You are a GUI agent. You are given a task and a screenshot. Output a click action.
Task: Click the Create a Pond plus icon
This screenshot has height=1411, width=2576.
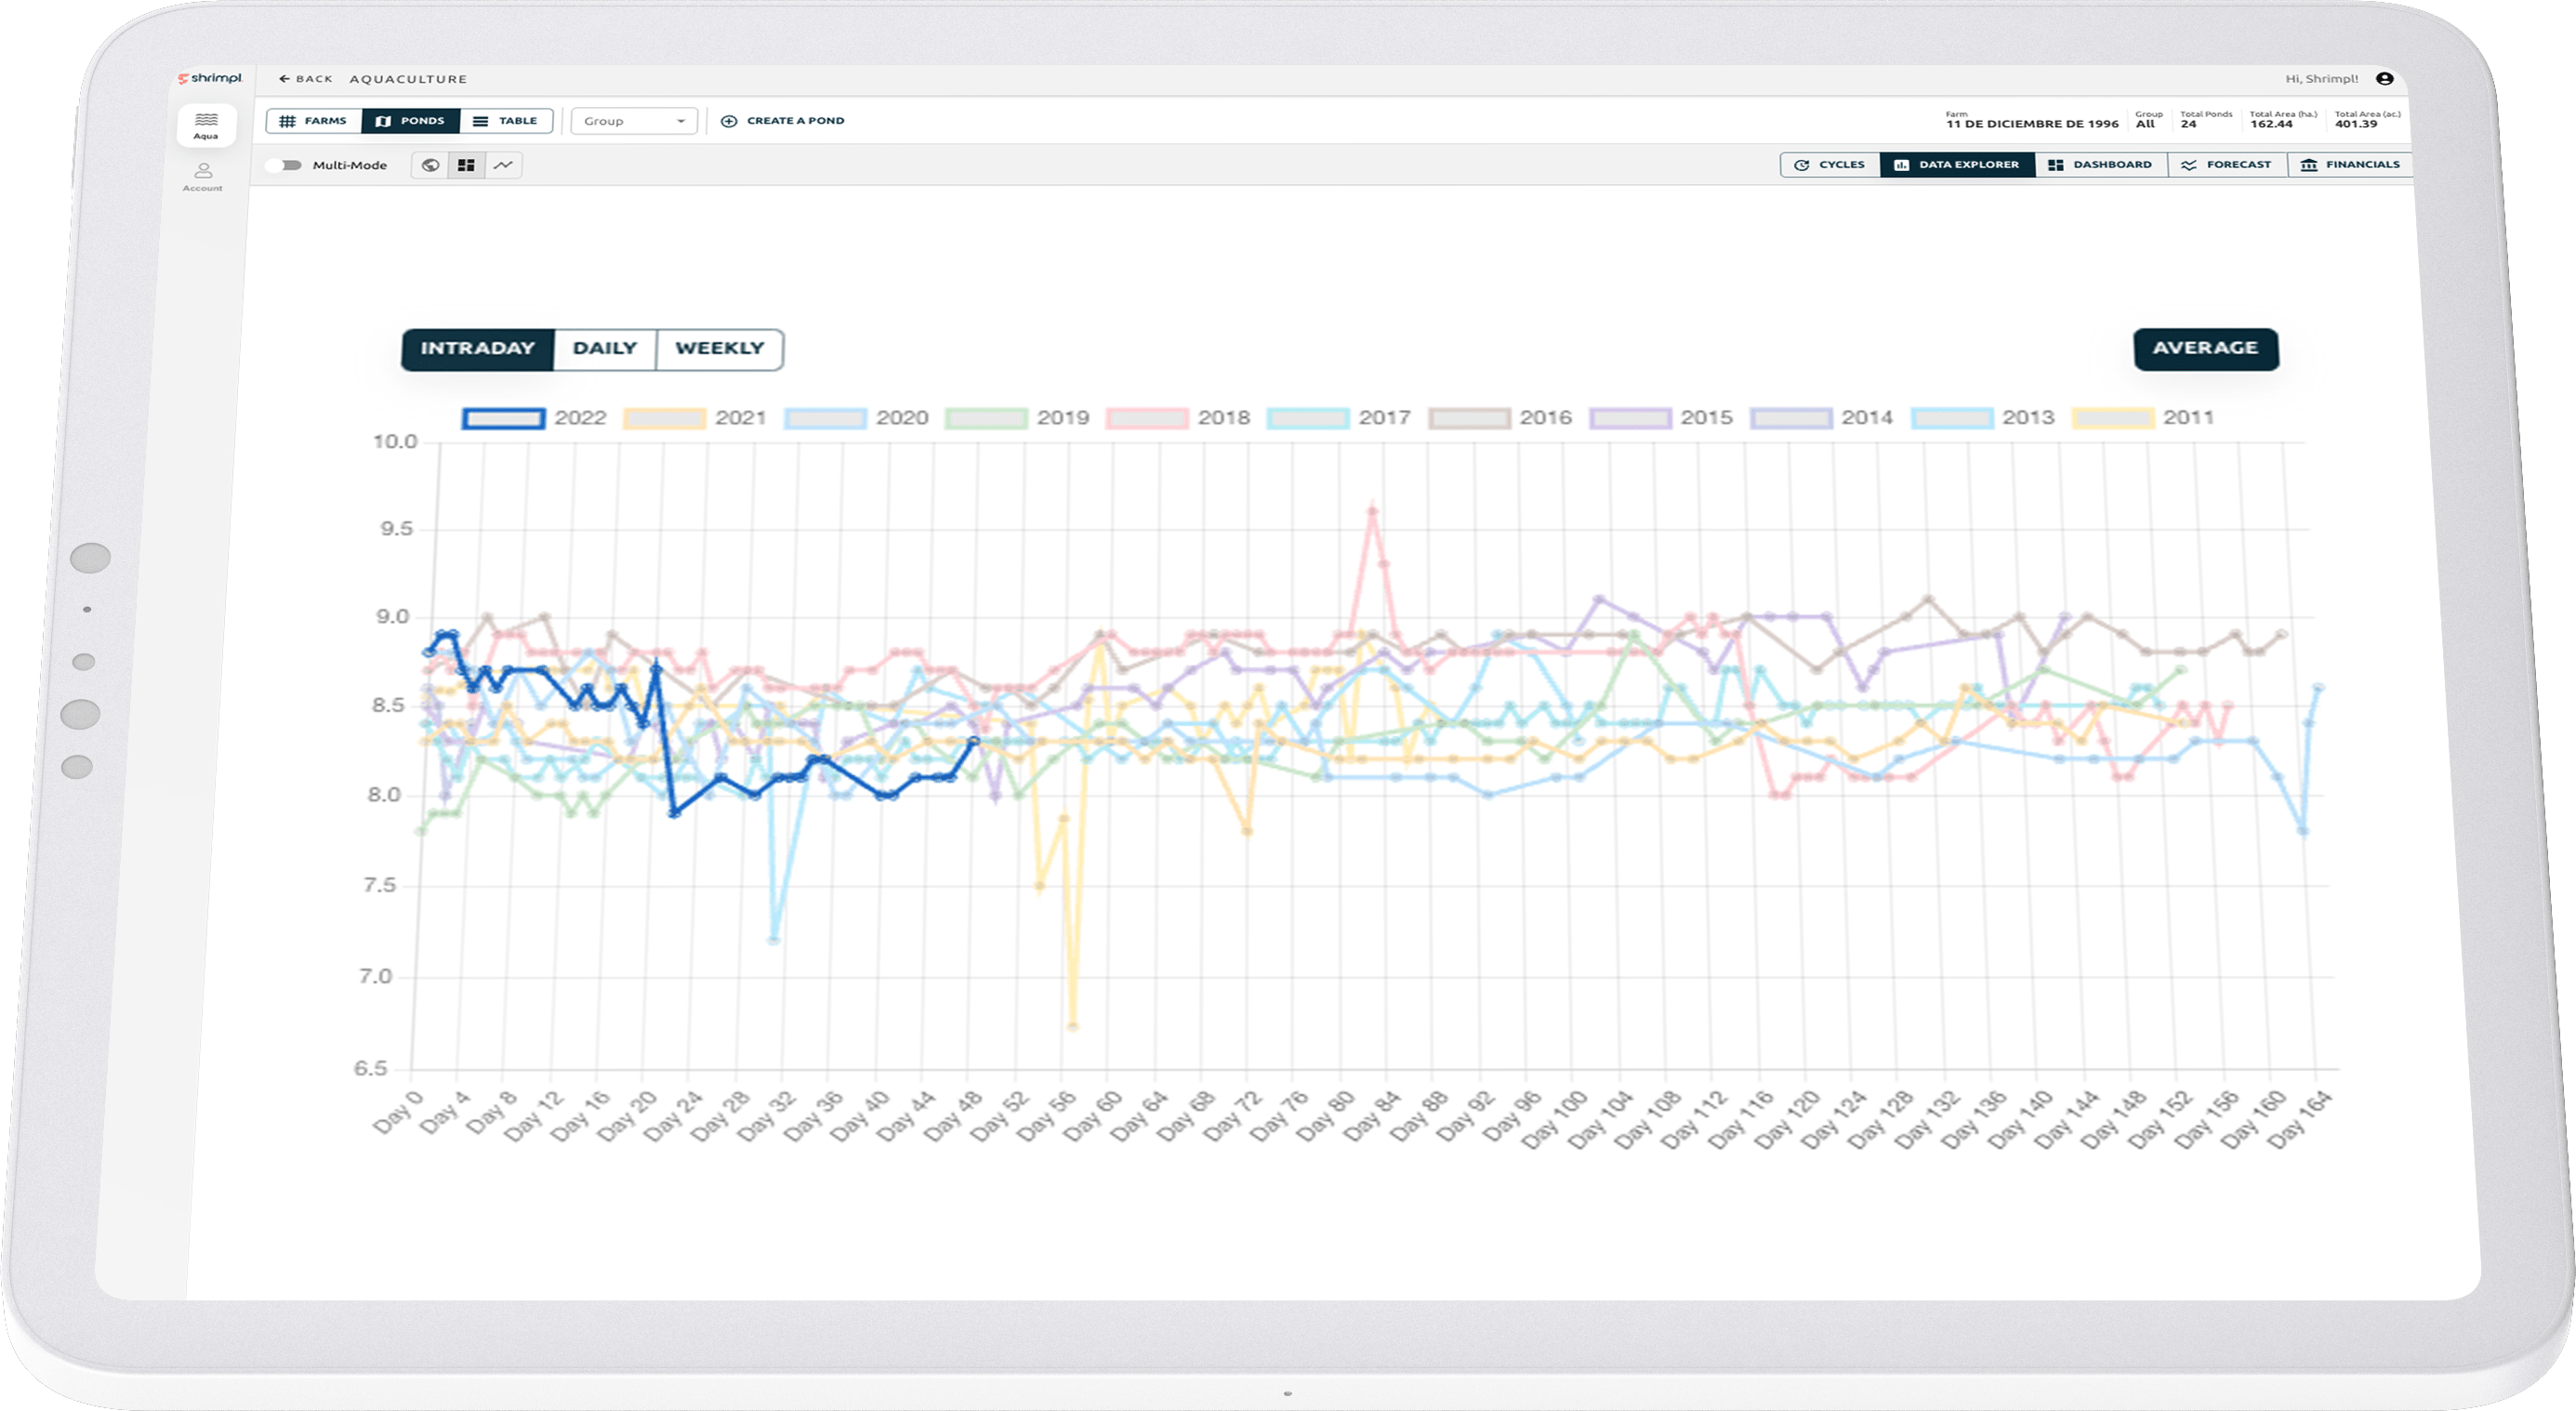pos(729,121)
